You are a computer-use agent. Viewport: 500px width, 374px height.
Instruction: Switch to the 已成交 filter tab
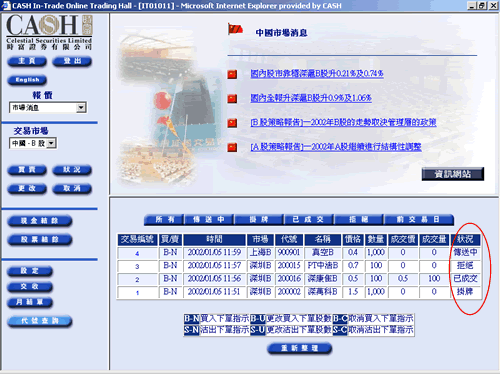click(308, 220)
